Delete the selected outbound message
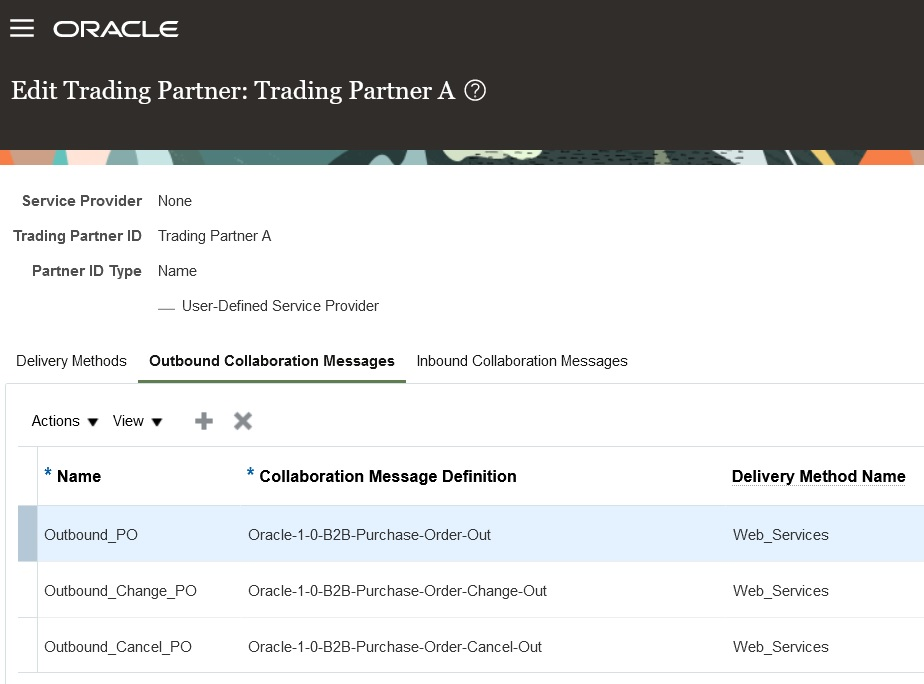924x684 pixels. [x=243, y=421]
